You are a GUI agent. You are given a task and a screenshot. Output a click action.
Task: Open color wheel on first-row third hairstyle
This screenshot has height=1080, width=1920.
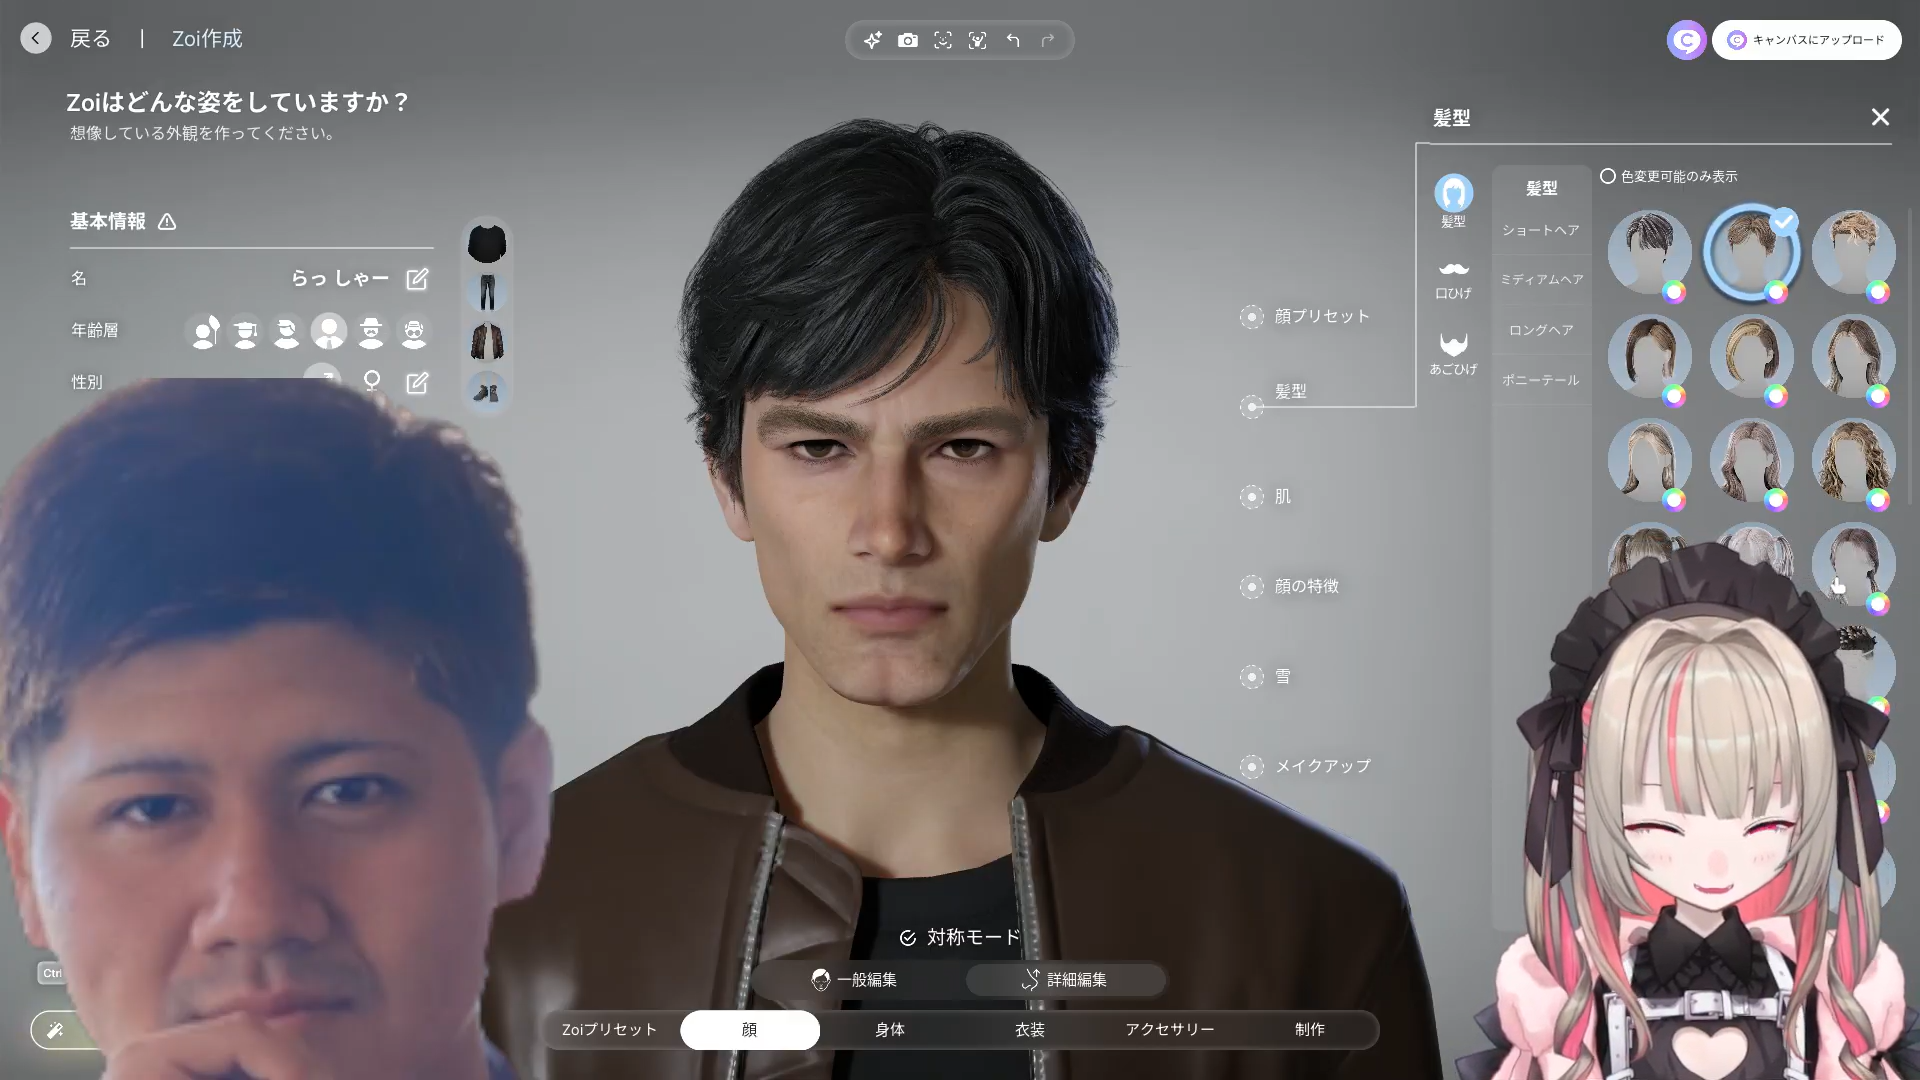[1878, 292]
